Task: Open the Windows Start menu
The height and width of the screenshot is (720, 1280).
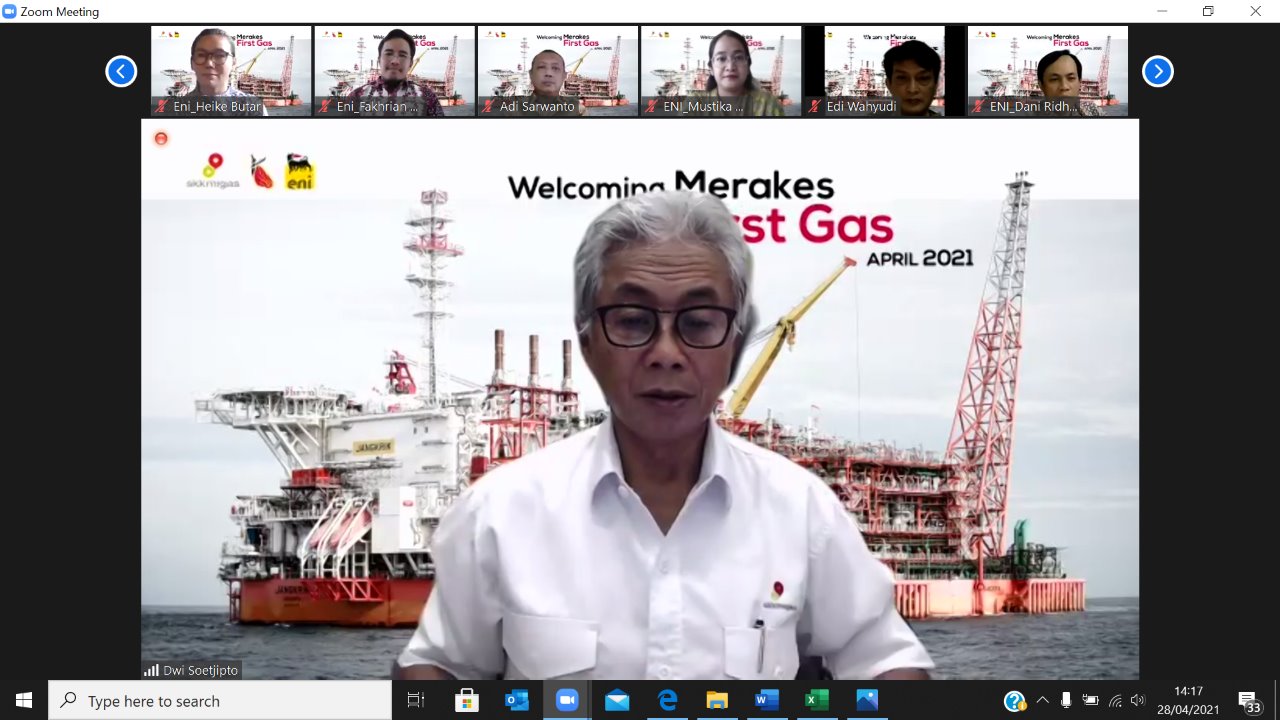Action: pos(24,700)
